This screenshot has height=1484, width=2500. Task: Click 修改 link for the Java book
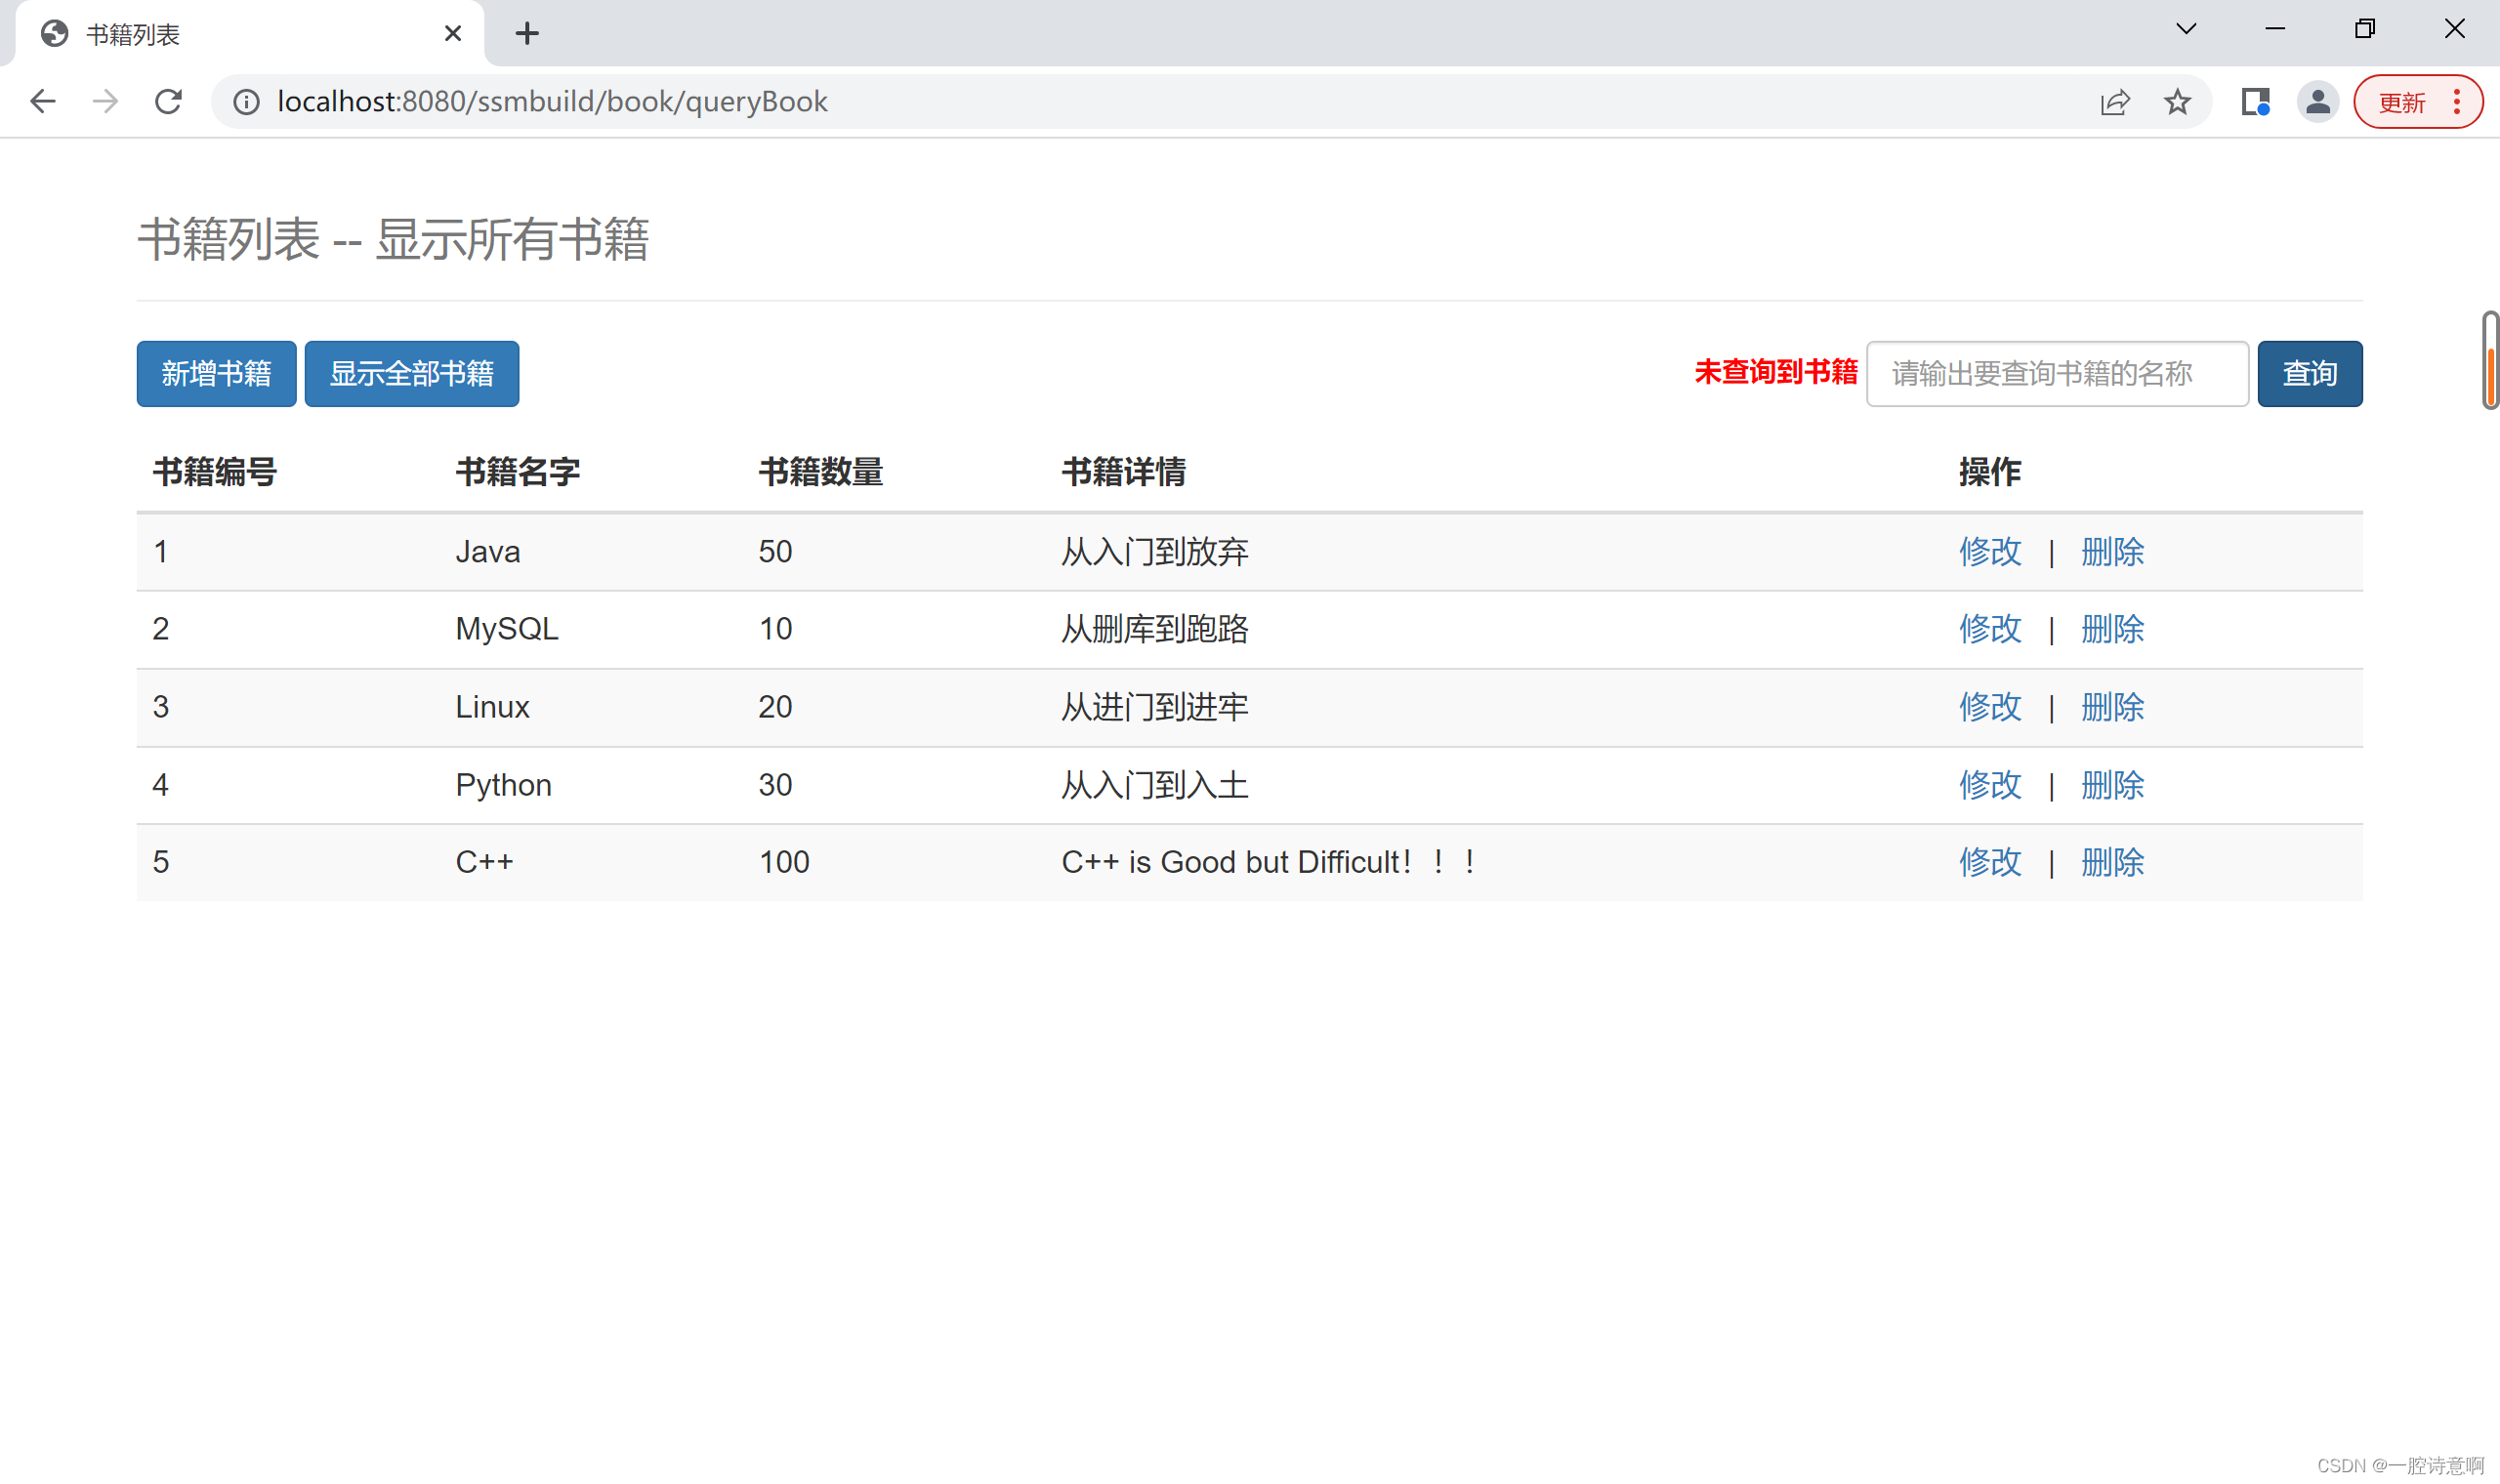click(x=1989, y=551)
